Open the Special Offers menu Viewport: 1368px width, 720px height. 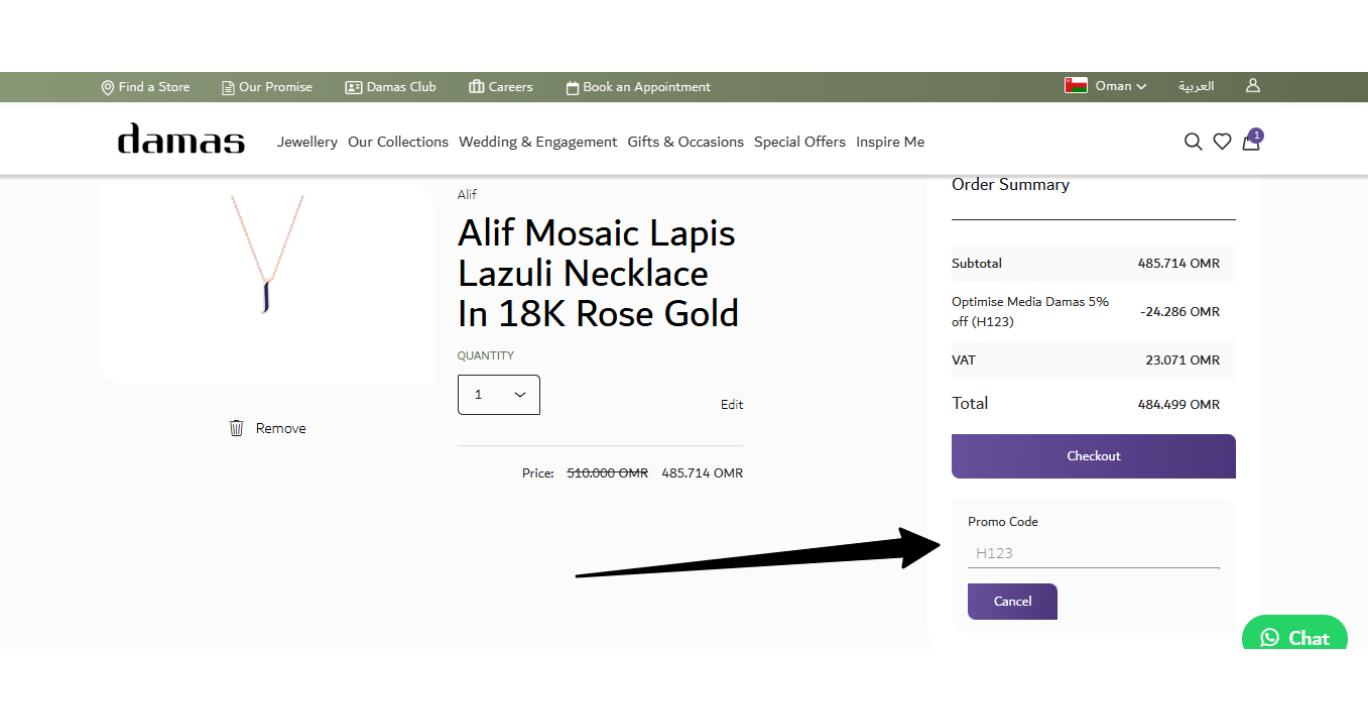pyautogui.click(x=800, y=142)
